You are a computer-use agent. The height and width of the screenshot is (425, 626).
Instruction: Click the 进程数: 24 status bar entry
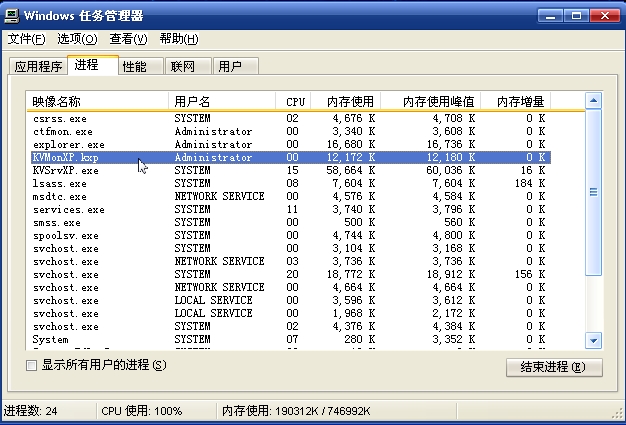click(x=31, y=411)
